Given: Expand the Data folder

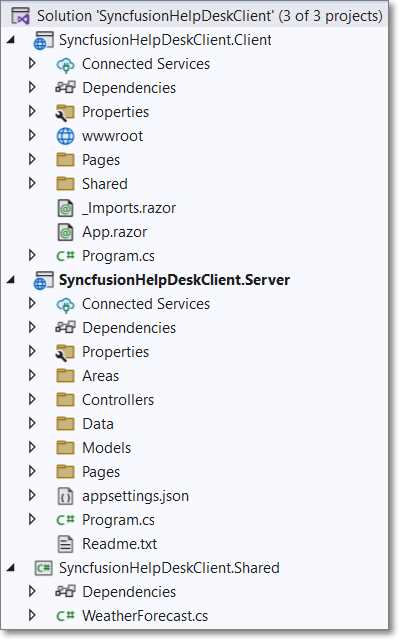Looking at the screenshot, I should [32, 423].
